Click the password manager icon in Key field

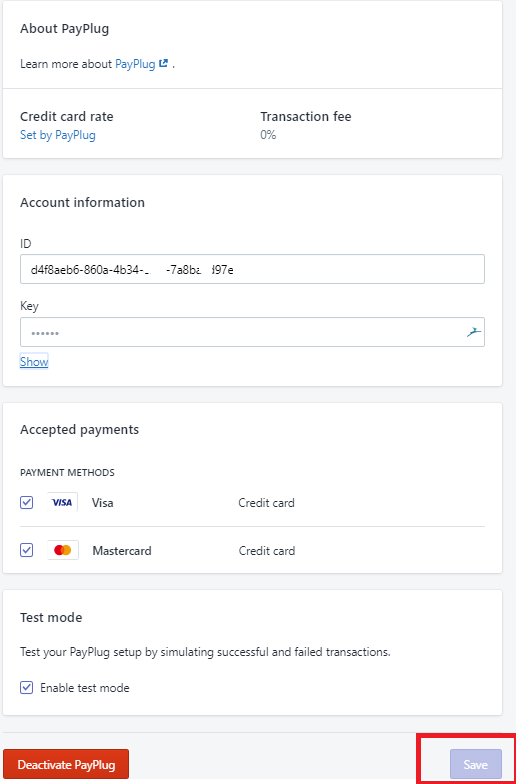474,332
